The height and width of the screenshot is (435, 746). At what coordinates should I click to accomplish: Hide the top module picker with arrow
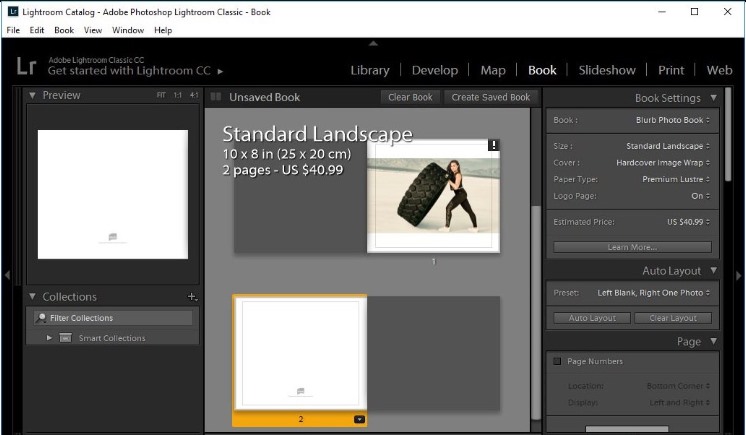373,43
